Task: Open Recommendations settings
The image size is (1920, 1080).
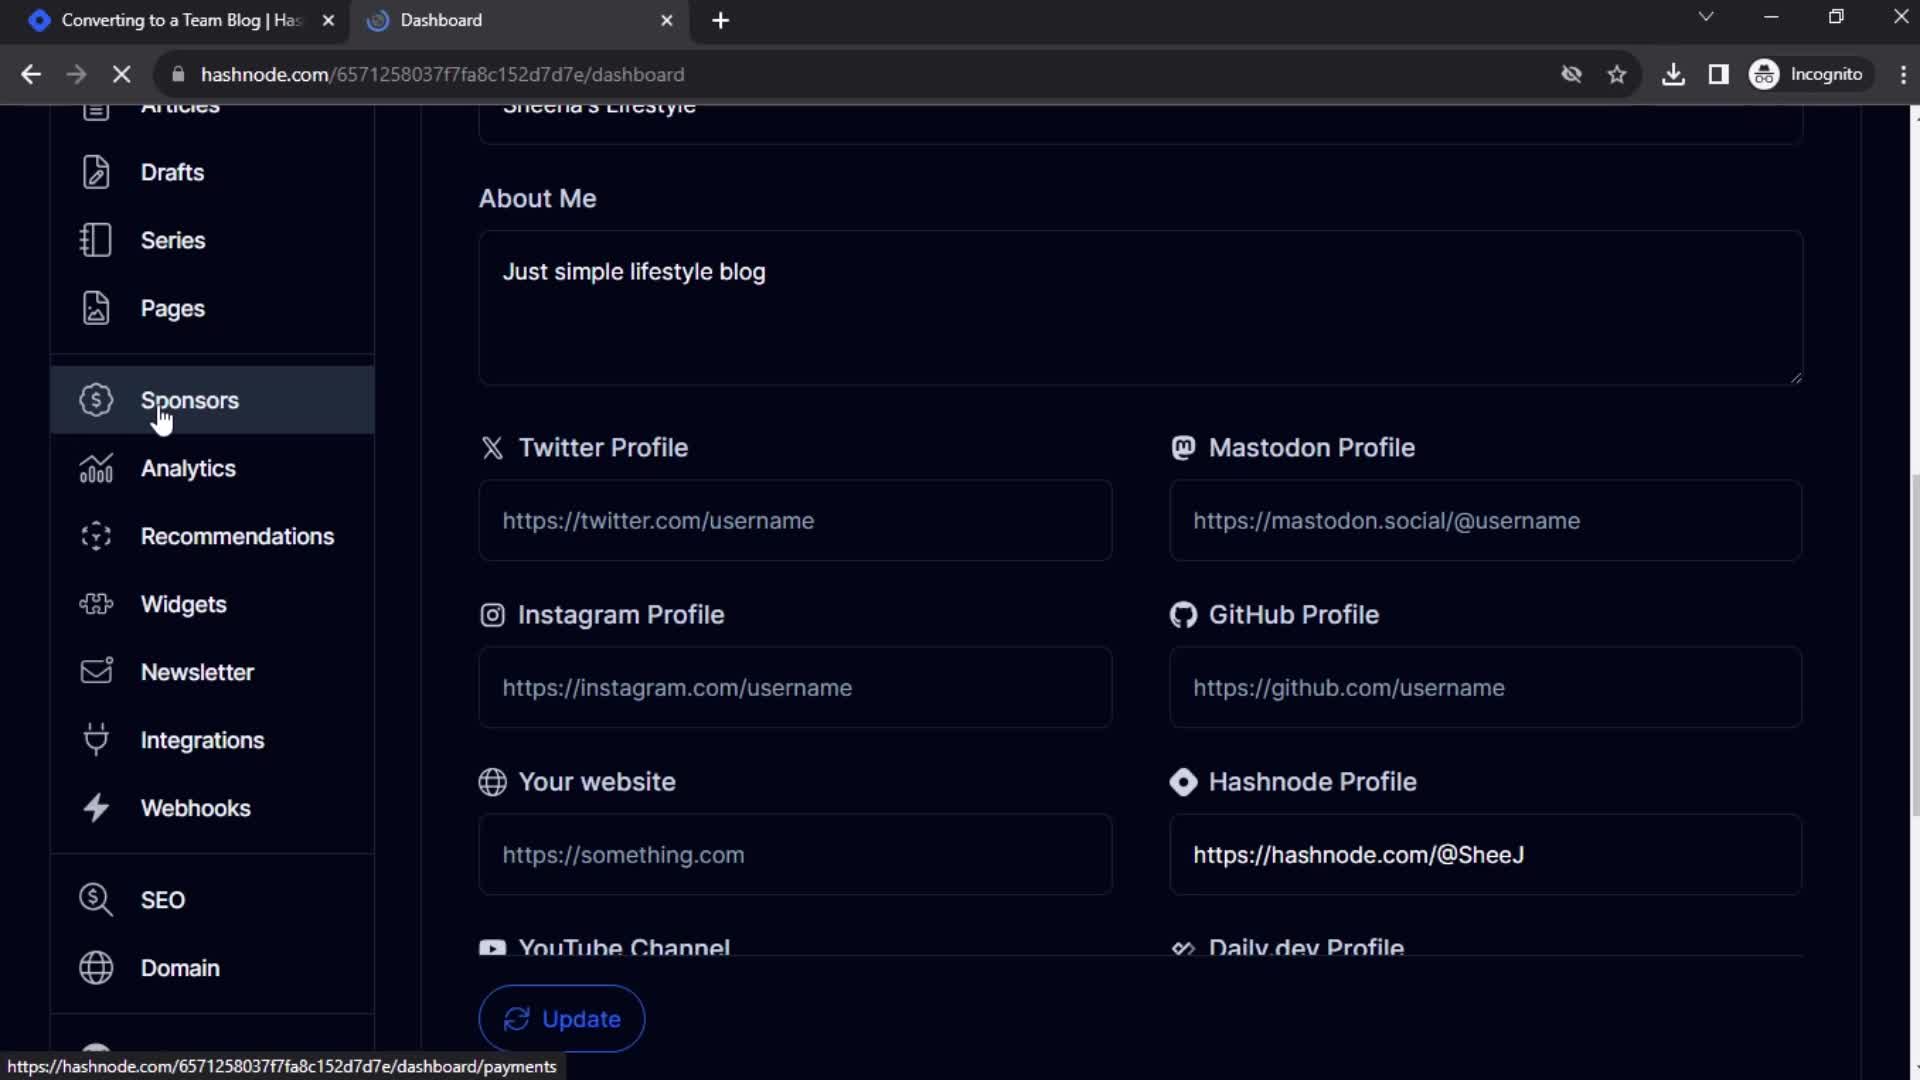Action: [237, 535]
